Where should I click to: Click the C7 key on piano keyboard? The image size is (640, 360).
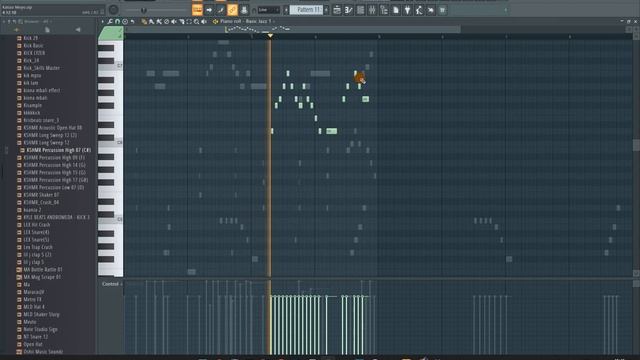tap(111, 66)
